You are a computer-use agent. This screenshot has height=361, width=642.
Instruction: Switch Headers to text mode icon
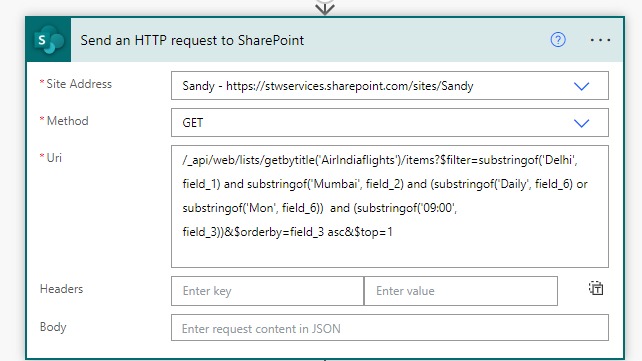click(596, 288)
